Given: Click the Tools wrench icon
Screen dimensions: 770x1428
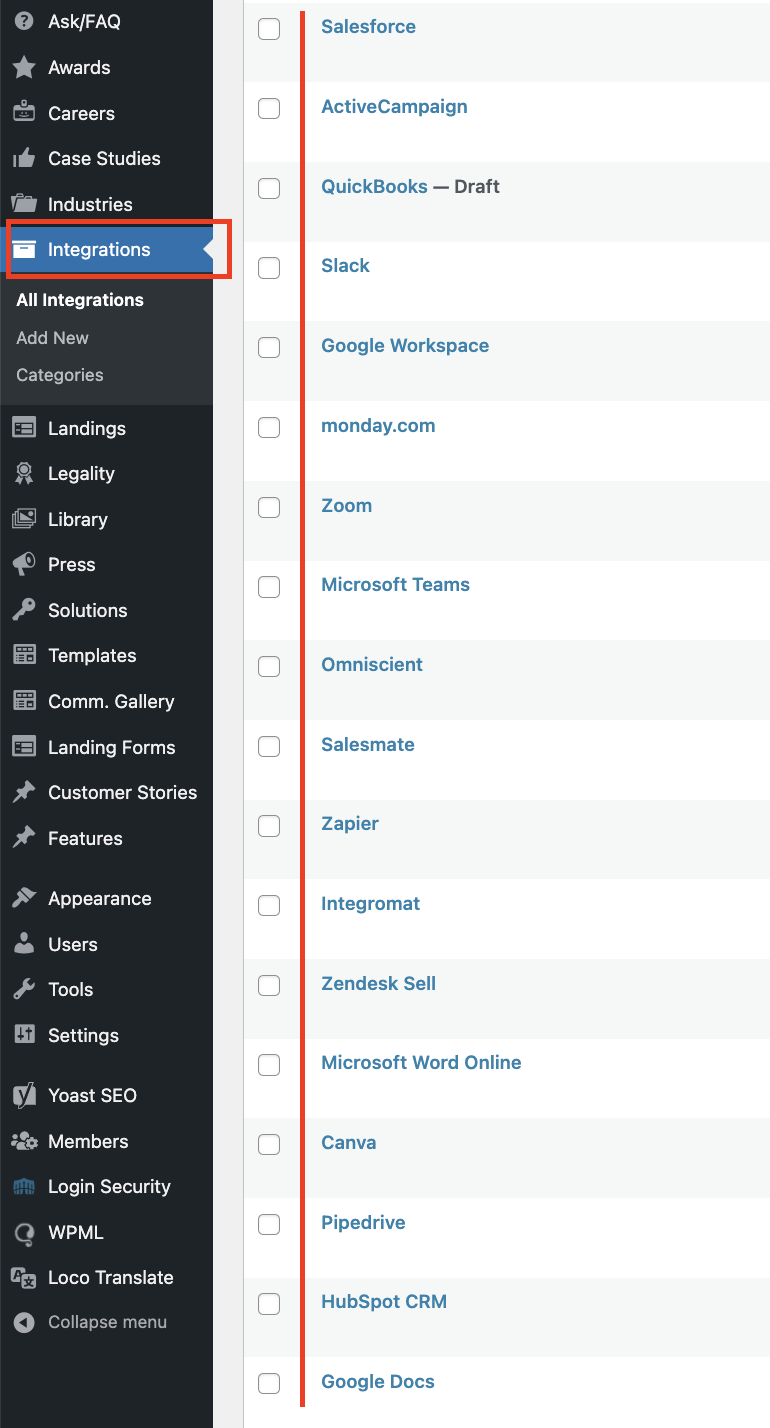Looking at the screenshot, I should pyautogui.click(x=24, y=989).
